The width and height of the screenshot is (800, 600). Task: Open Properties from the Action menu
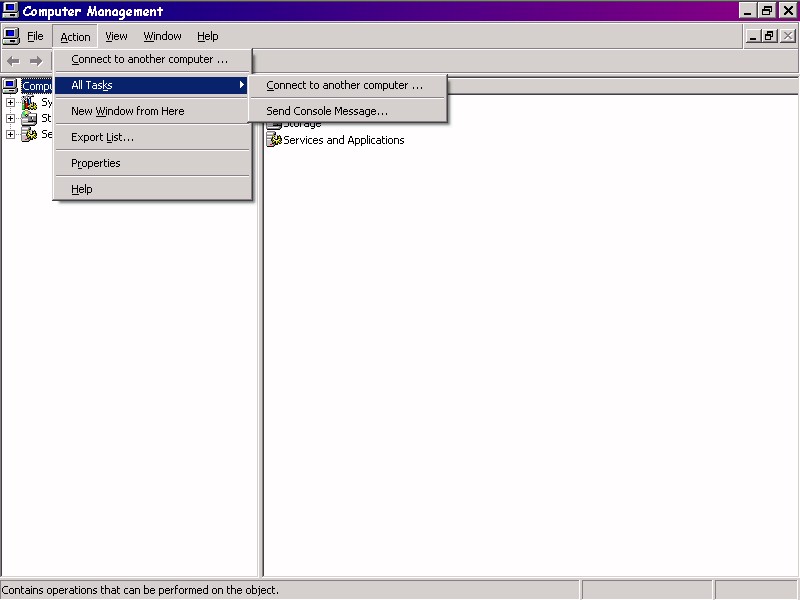(153, 163)
